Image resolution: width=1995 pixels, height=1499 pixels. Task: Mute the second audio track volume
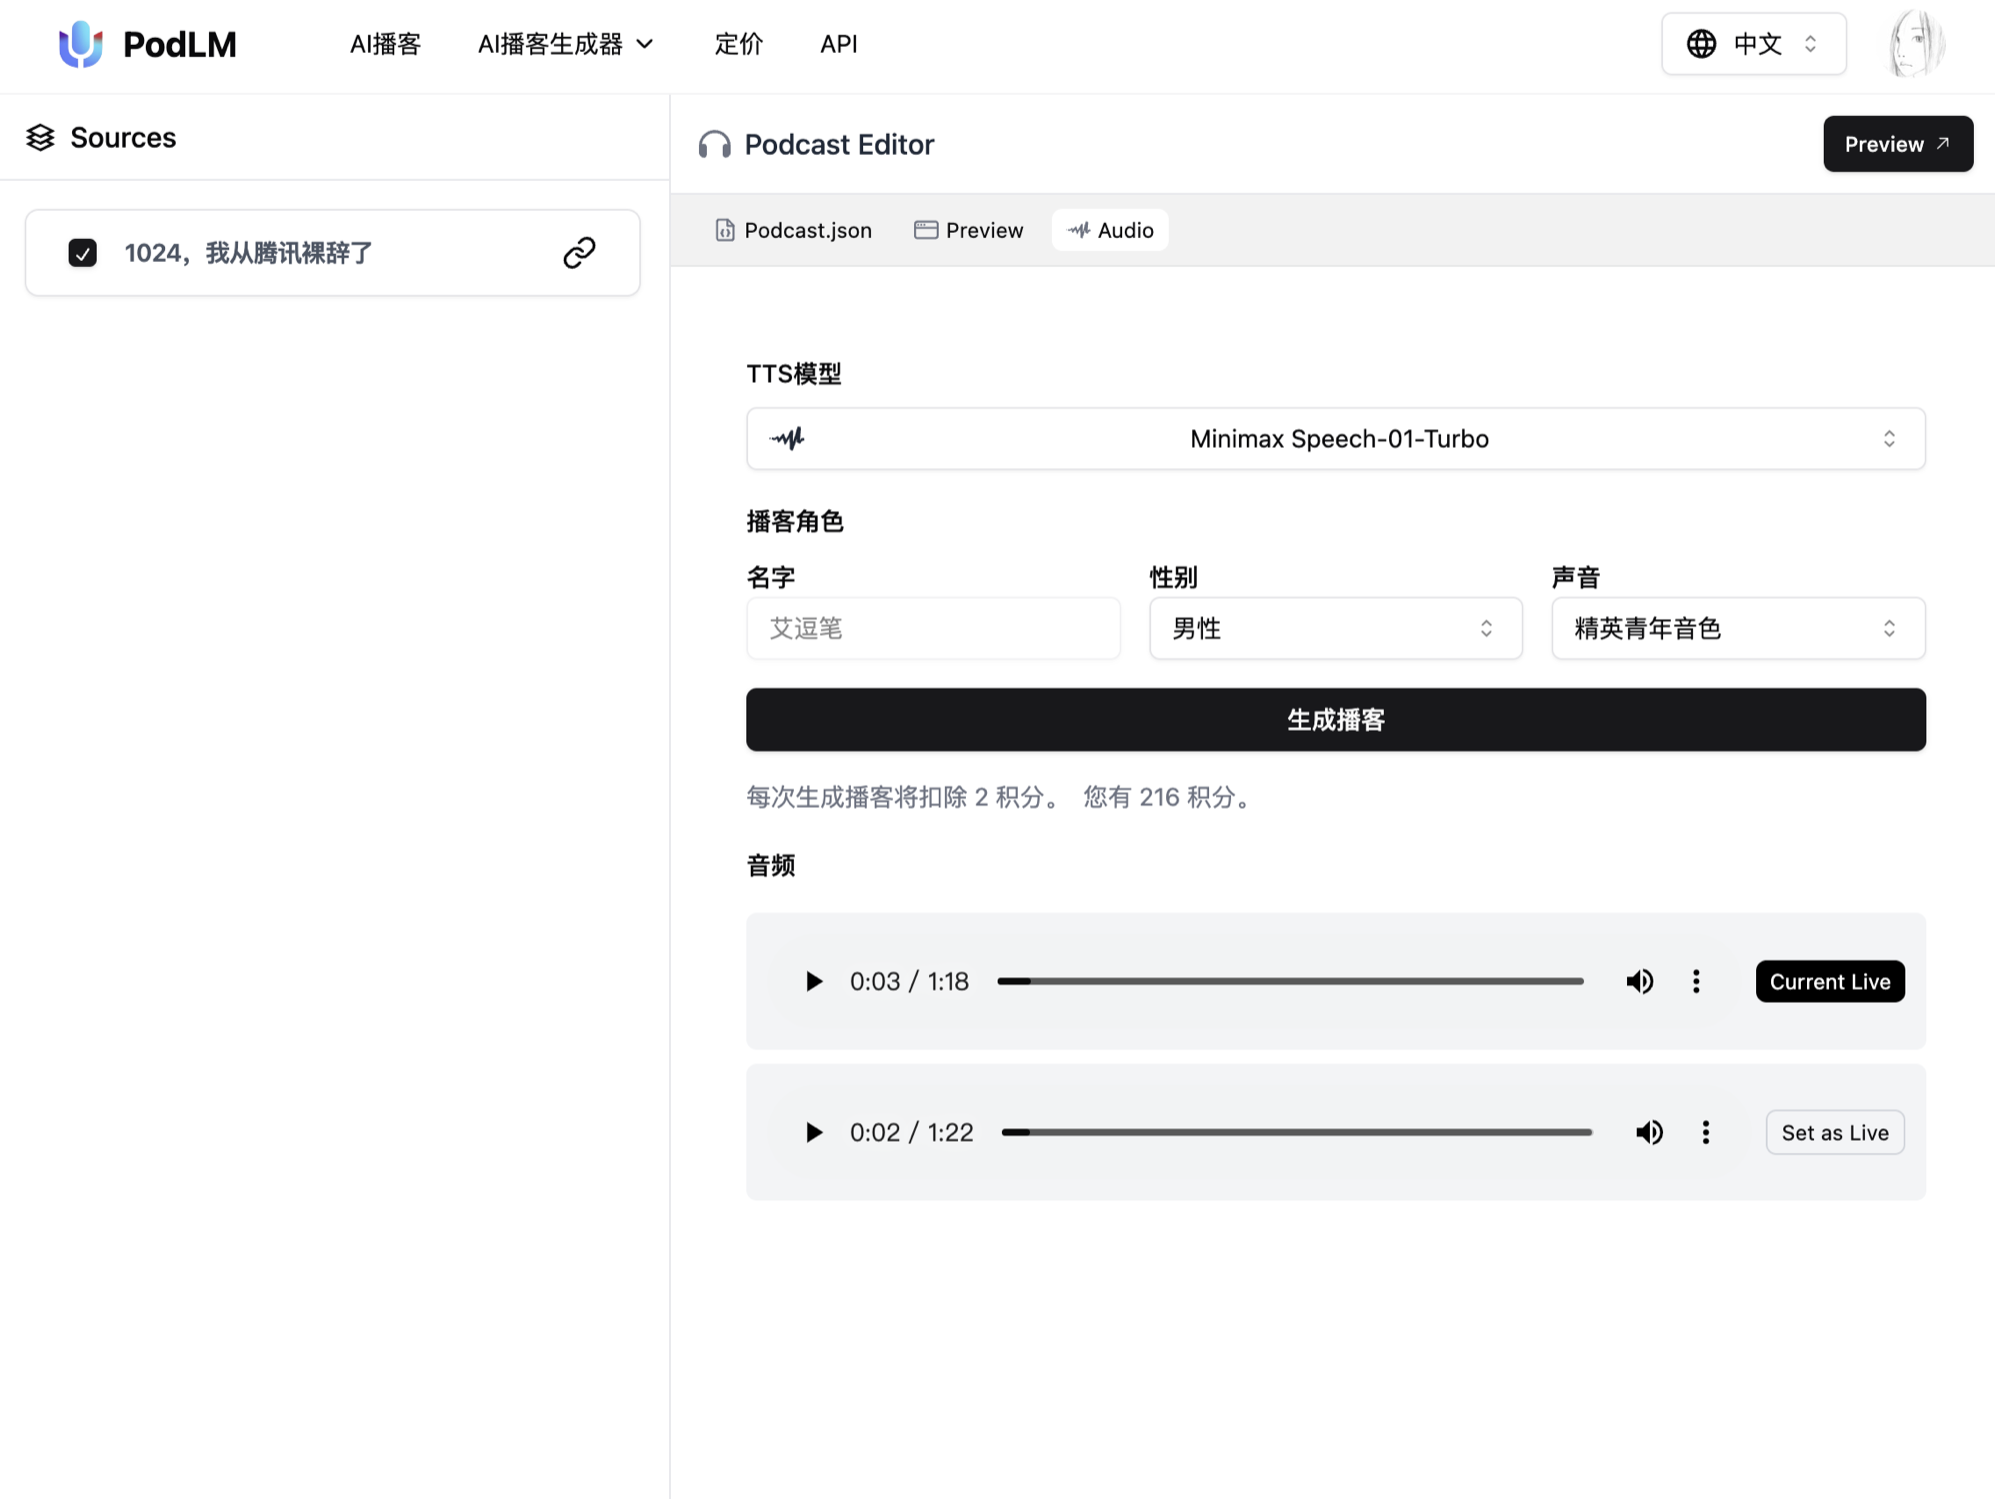point(1649,1132)
